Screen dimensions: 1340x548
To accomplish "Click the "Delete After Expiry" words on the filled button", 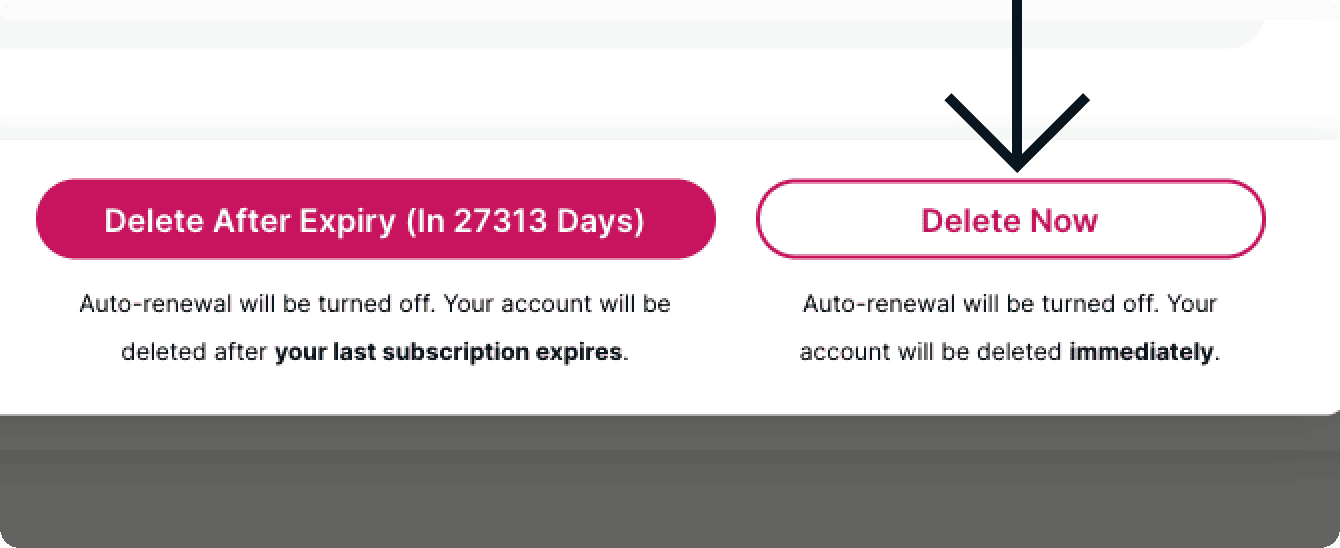I will [250, 220].
